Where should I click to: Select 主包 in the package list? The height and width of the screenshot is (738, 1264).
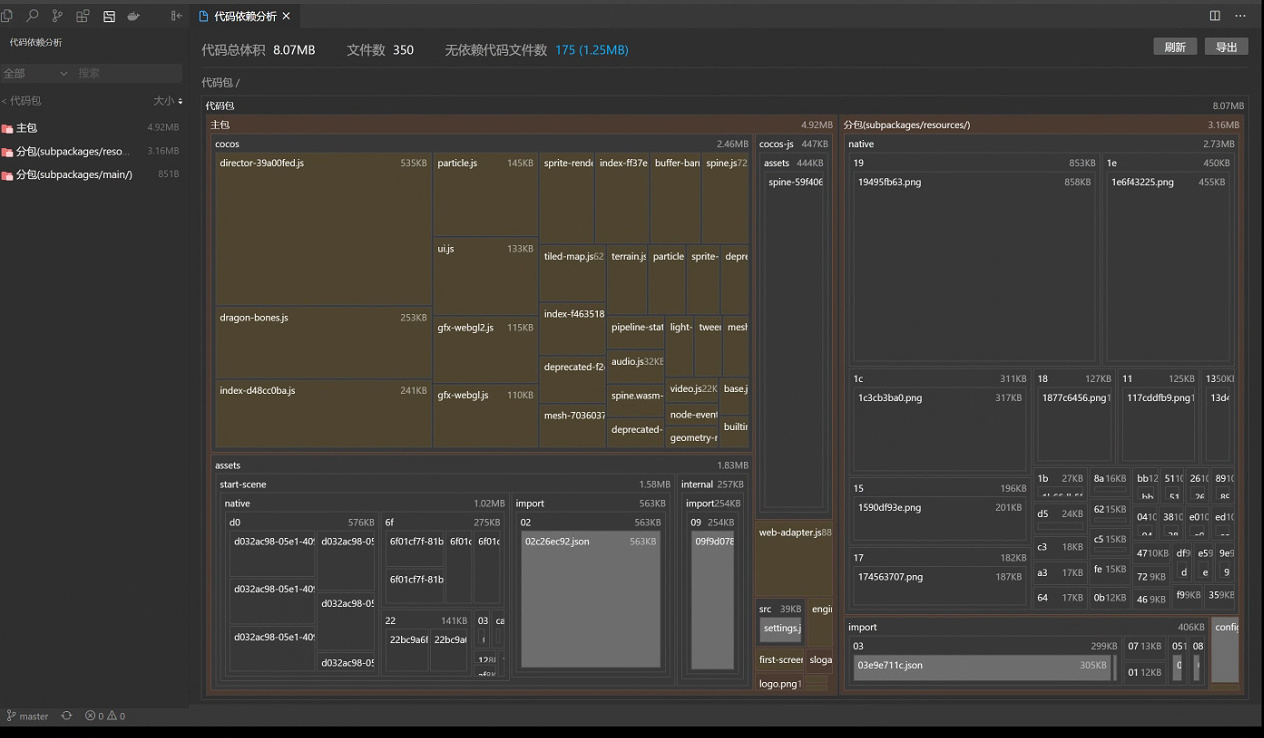27,128
